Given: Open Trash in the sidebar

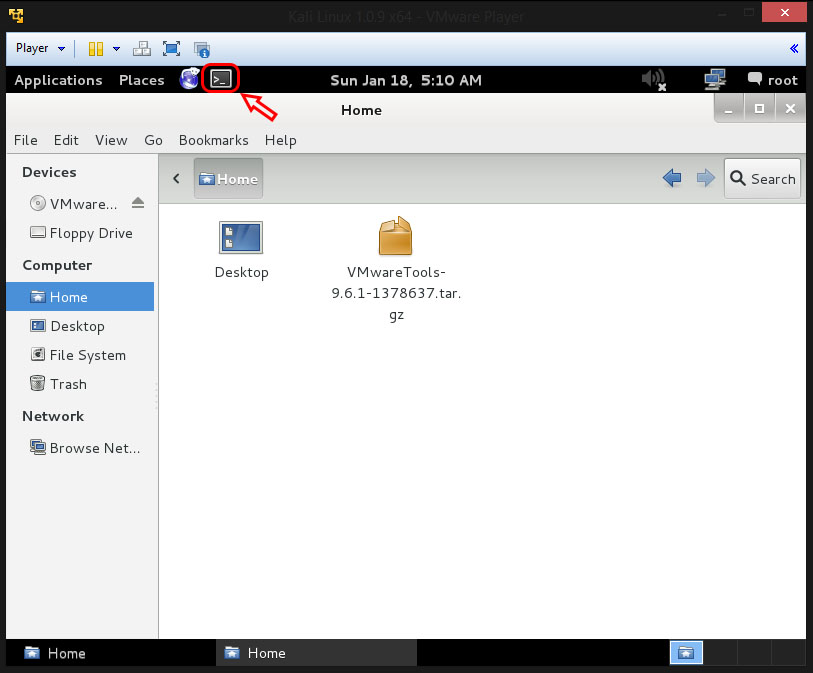Looking at the screenshot, I should (x=59, y=384).
